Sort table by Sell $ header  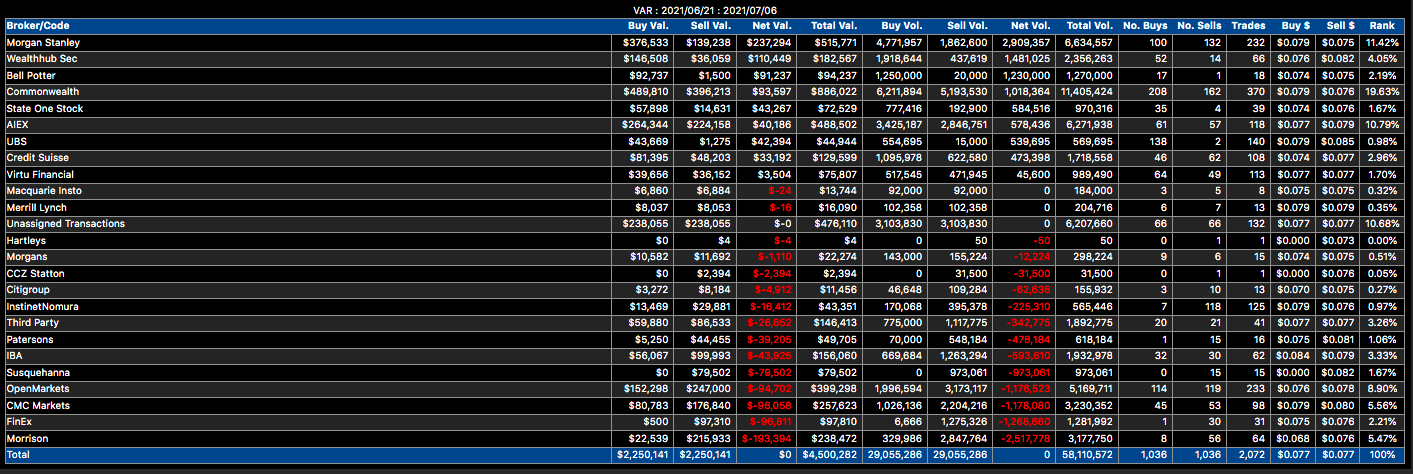coord(1338,26)
